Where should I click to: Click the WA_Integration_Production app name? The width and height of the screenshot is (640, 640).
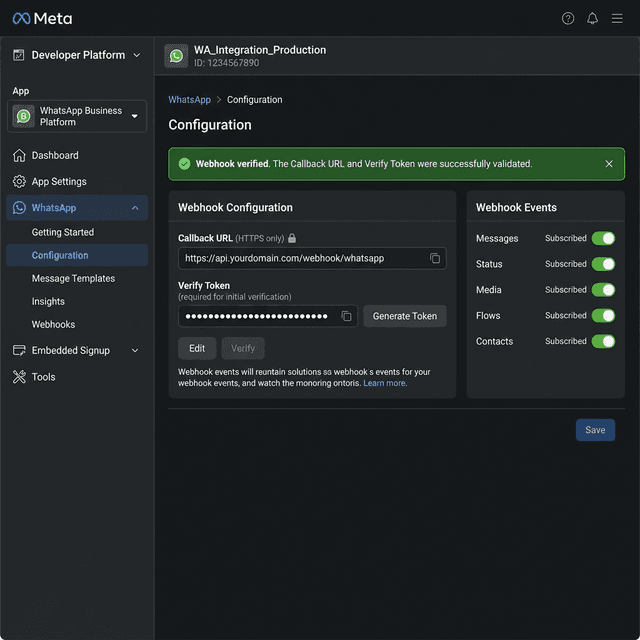260,50
